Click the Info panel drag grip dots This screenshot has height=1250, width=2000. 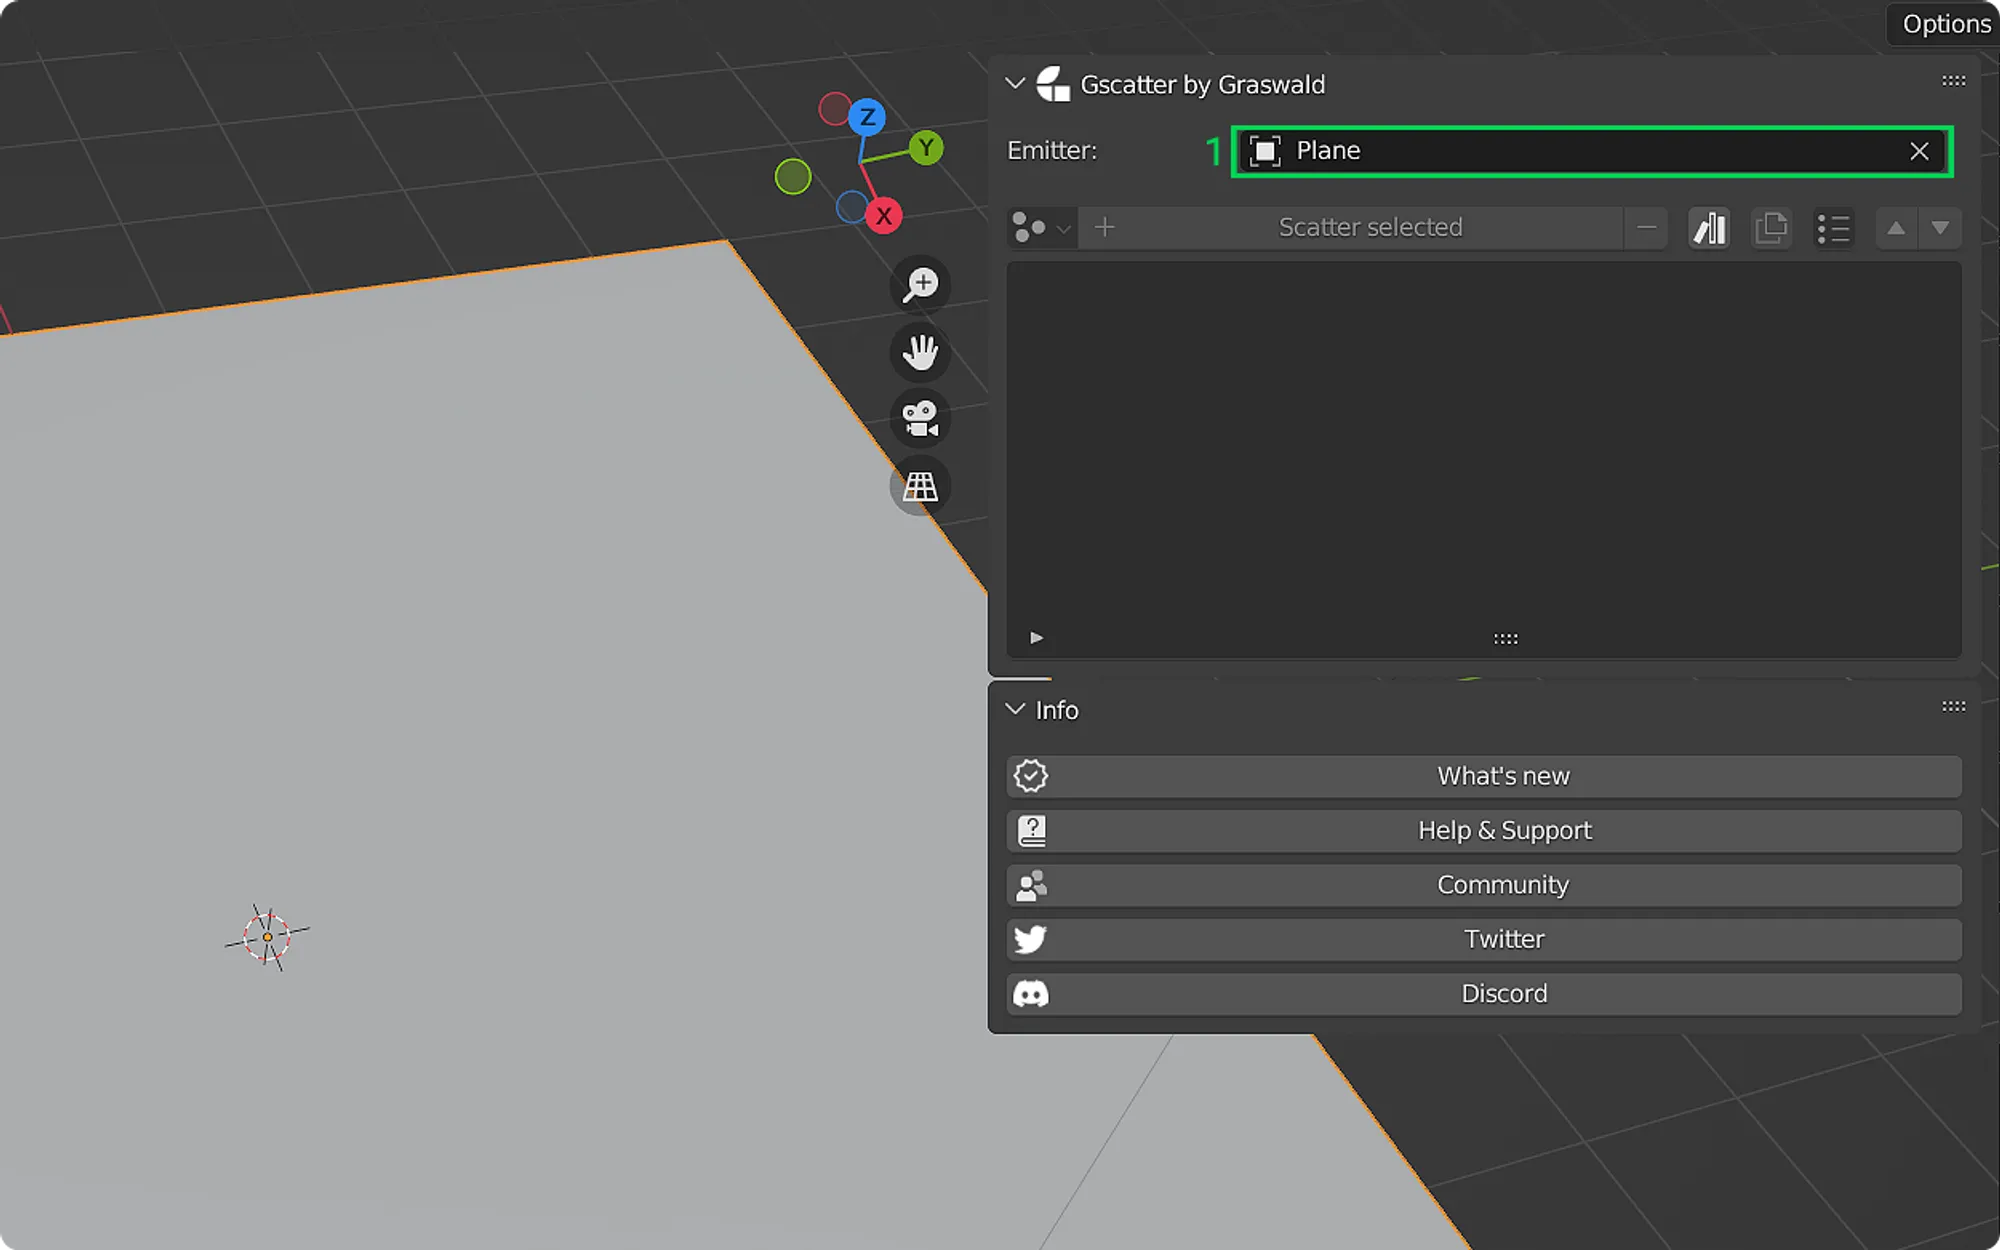tap(1953, 706)
